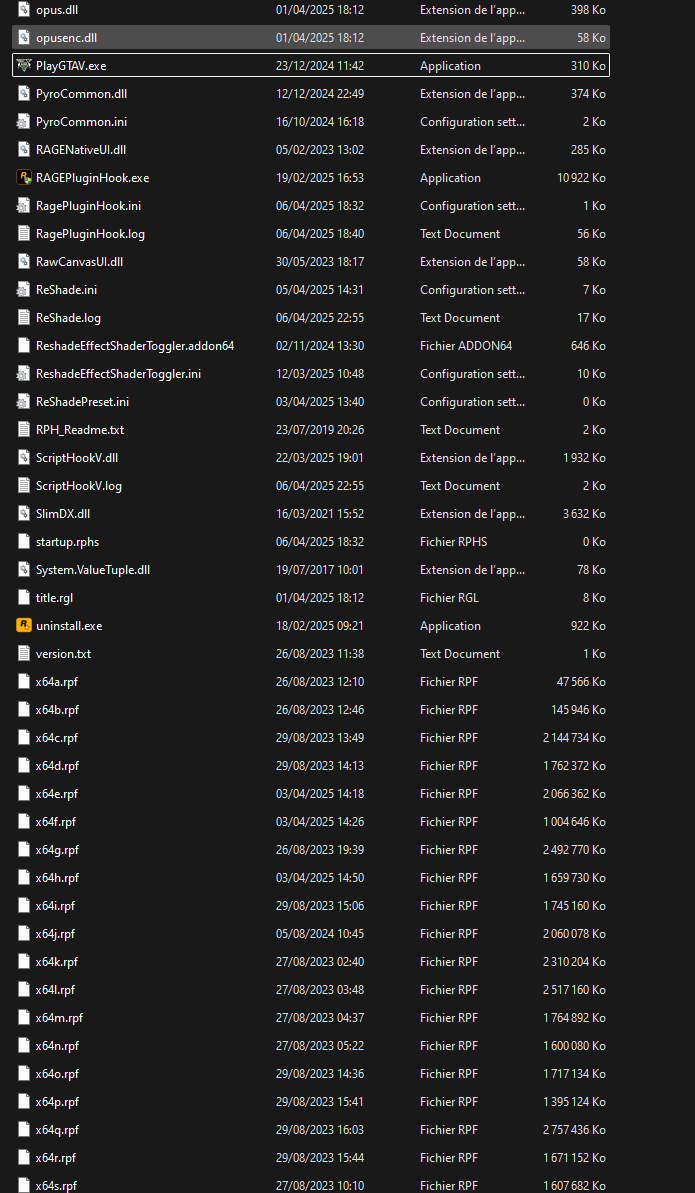The height and width of the screenshot is (1193, 695).
Task: Select the SlimDX.dll file icon
Action: pos(25,514)
